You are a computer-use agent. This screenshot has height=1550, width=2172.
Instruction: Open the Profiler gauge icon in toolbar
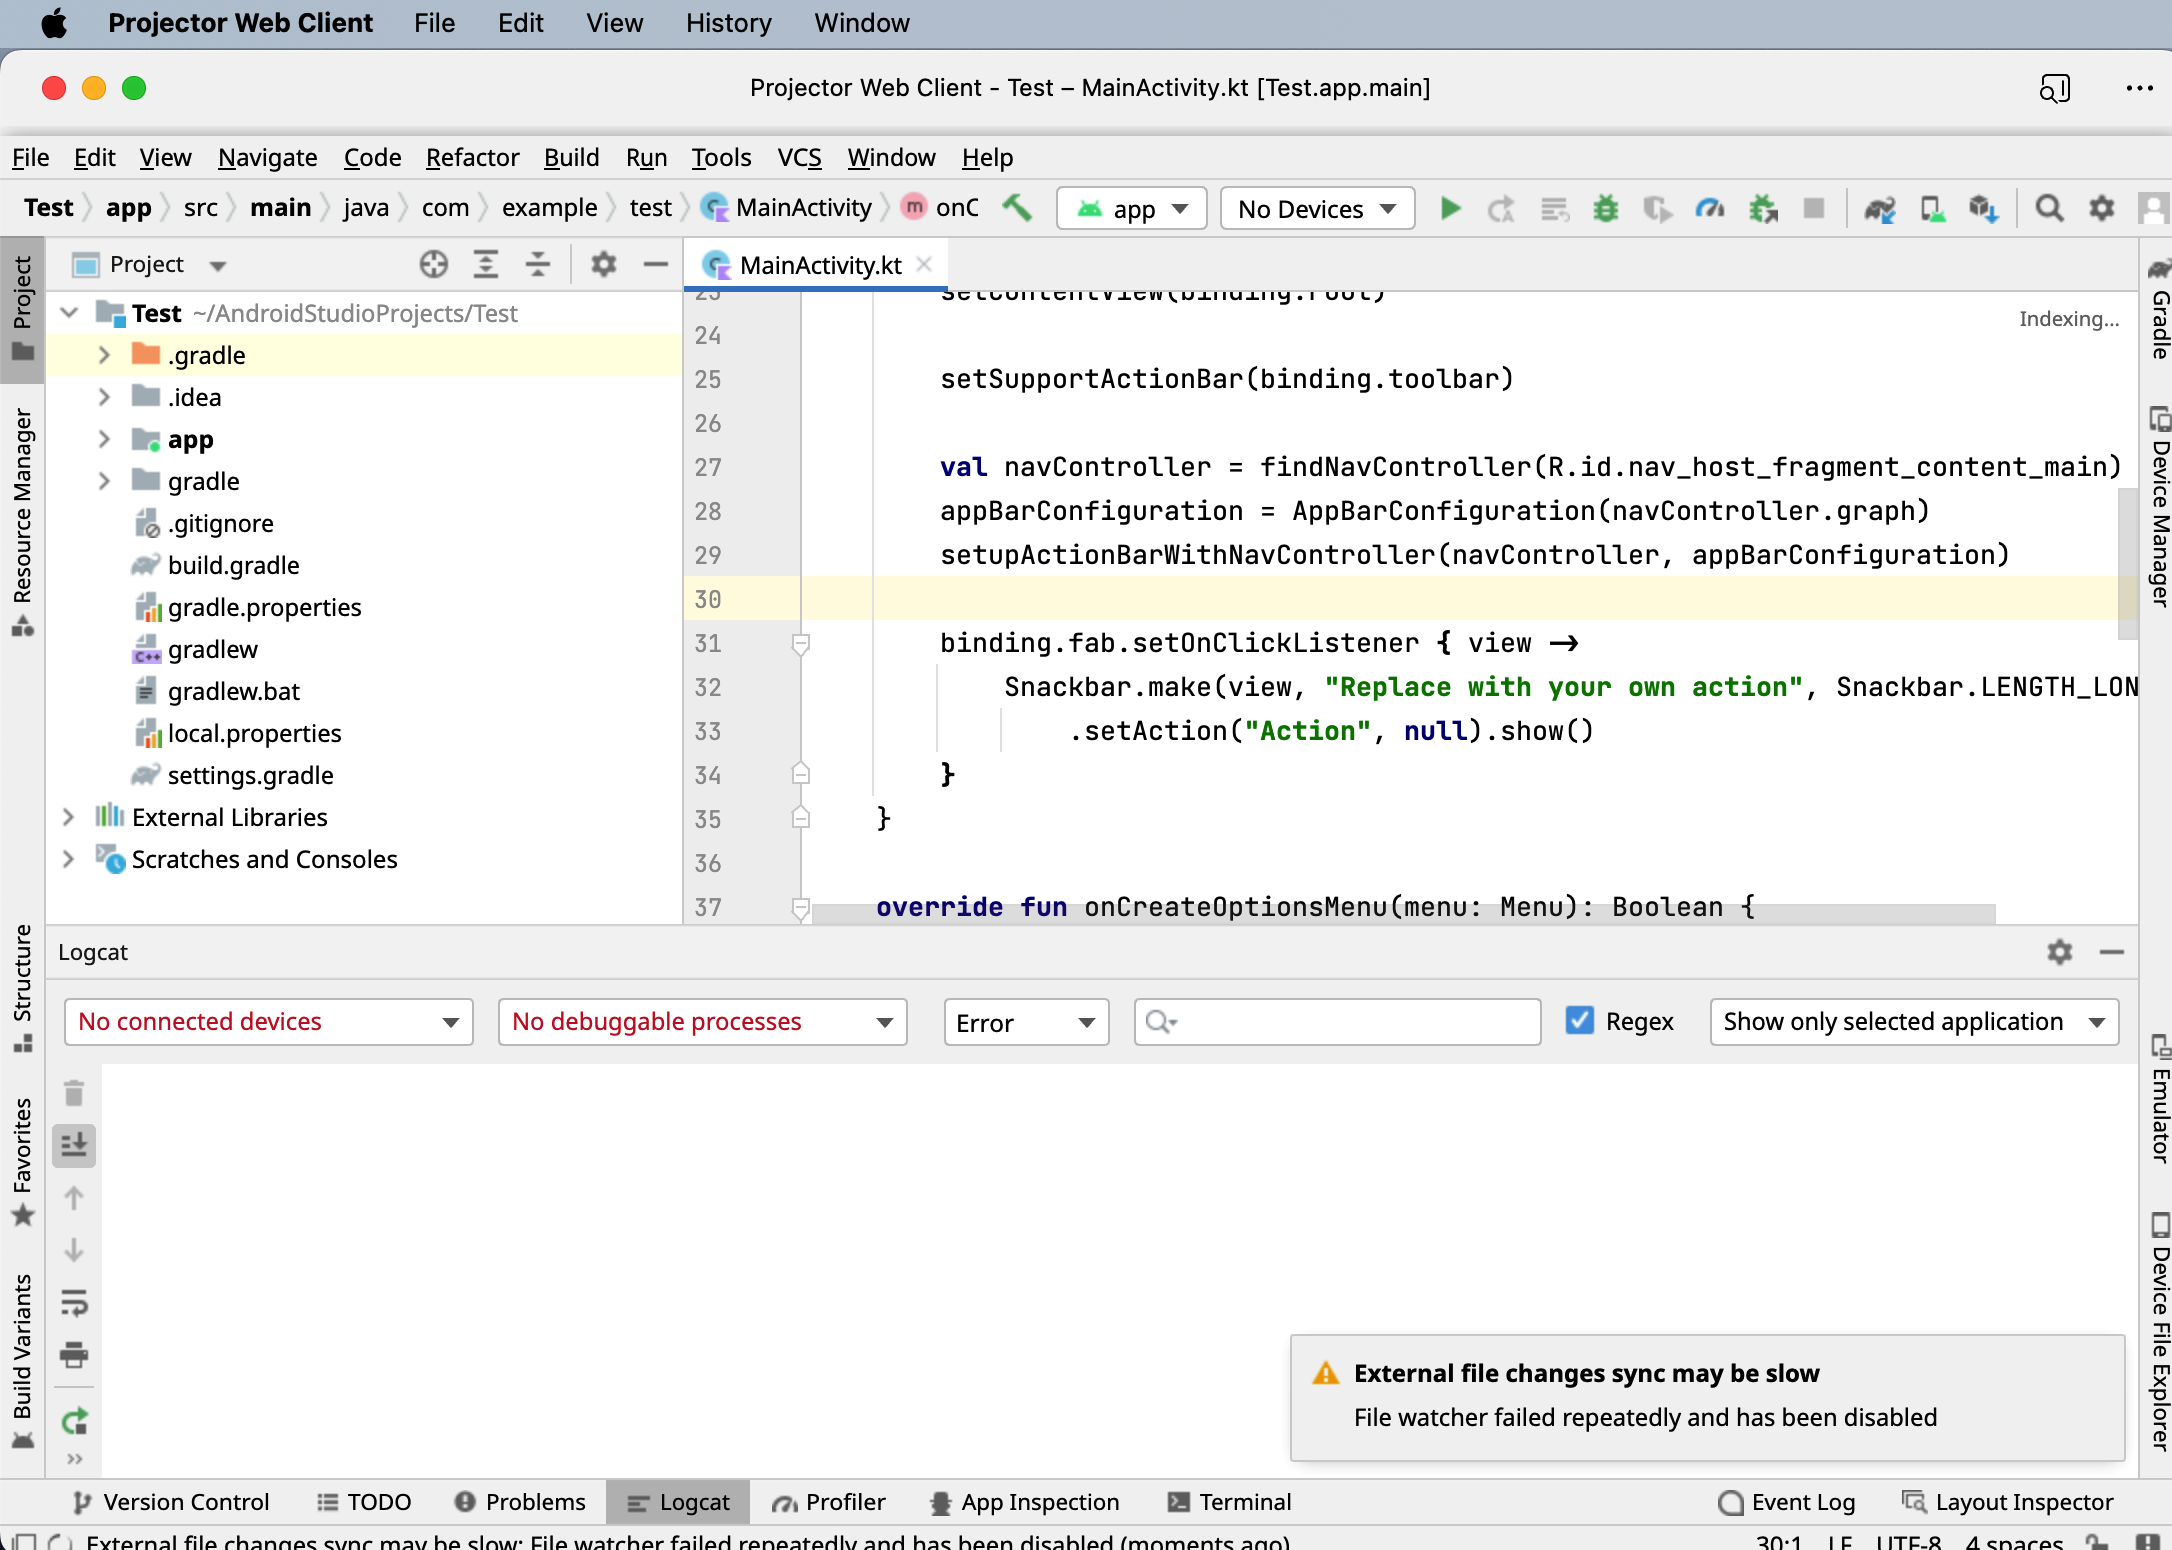(1709, 208)
